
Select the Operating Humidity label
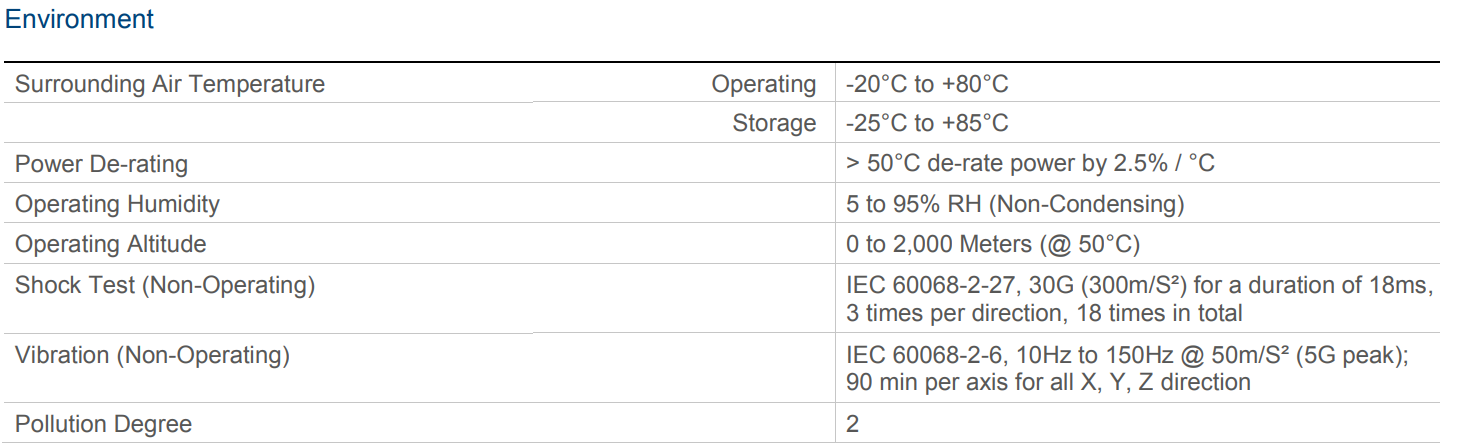pos(117,204)
